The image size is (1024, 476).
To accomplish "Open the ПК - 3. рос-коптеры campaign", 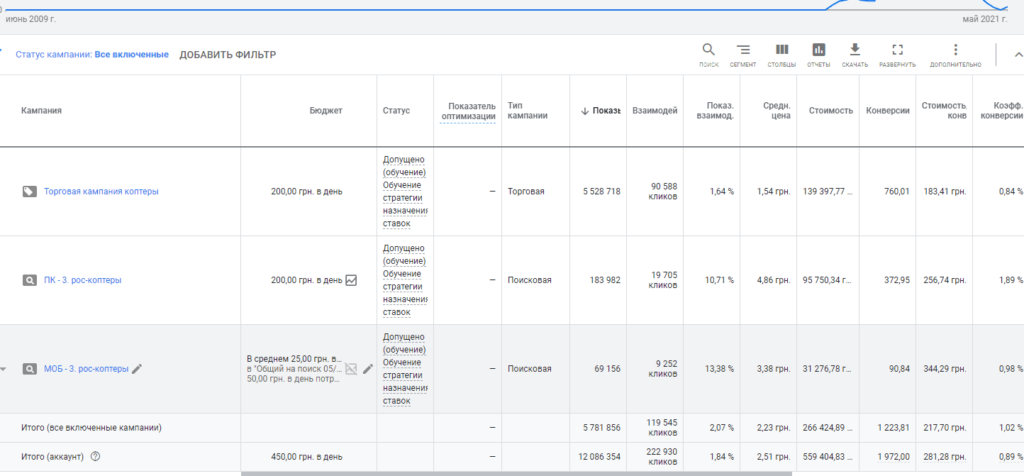I will pyautogui.click(x=83, y=280).
